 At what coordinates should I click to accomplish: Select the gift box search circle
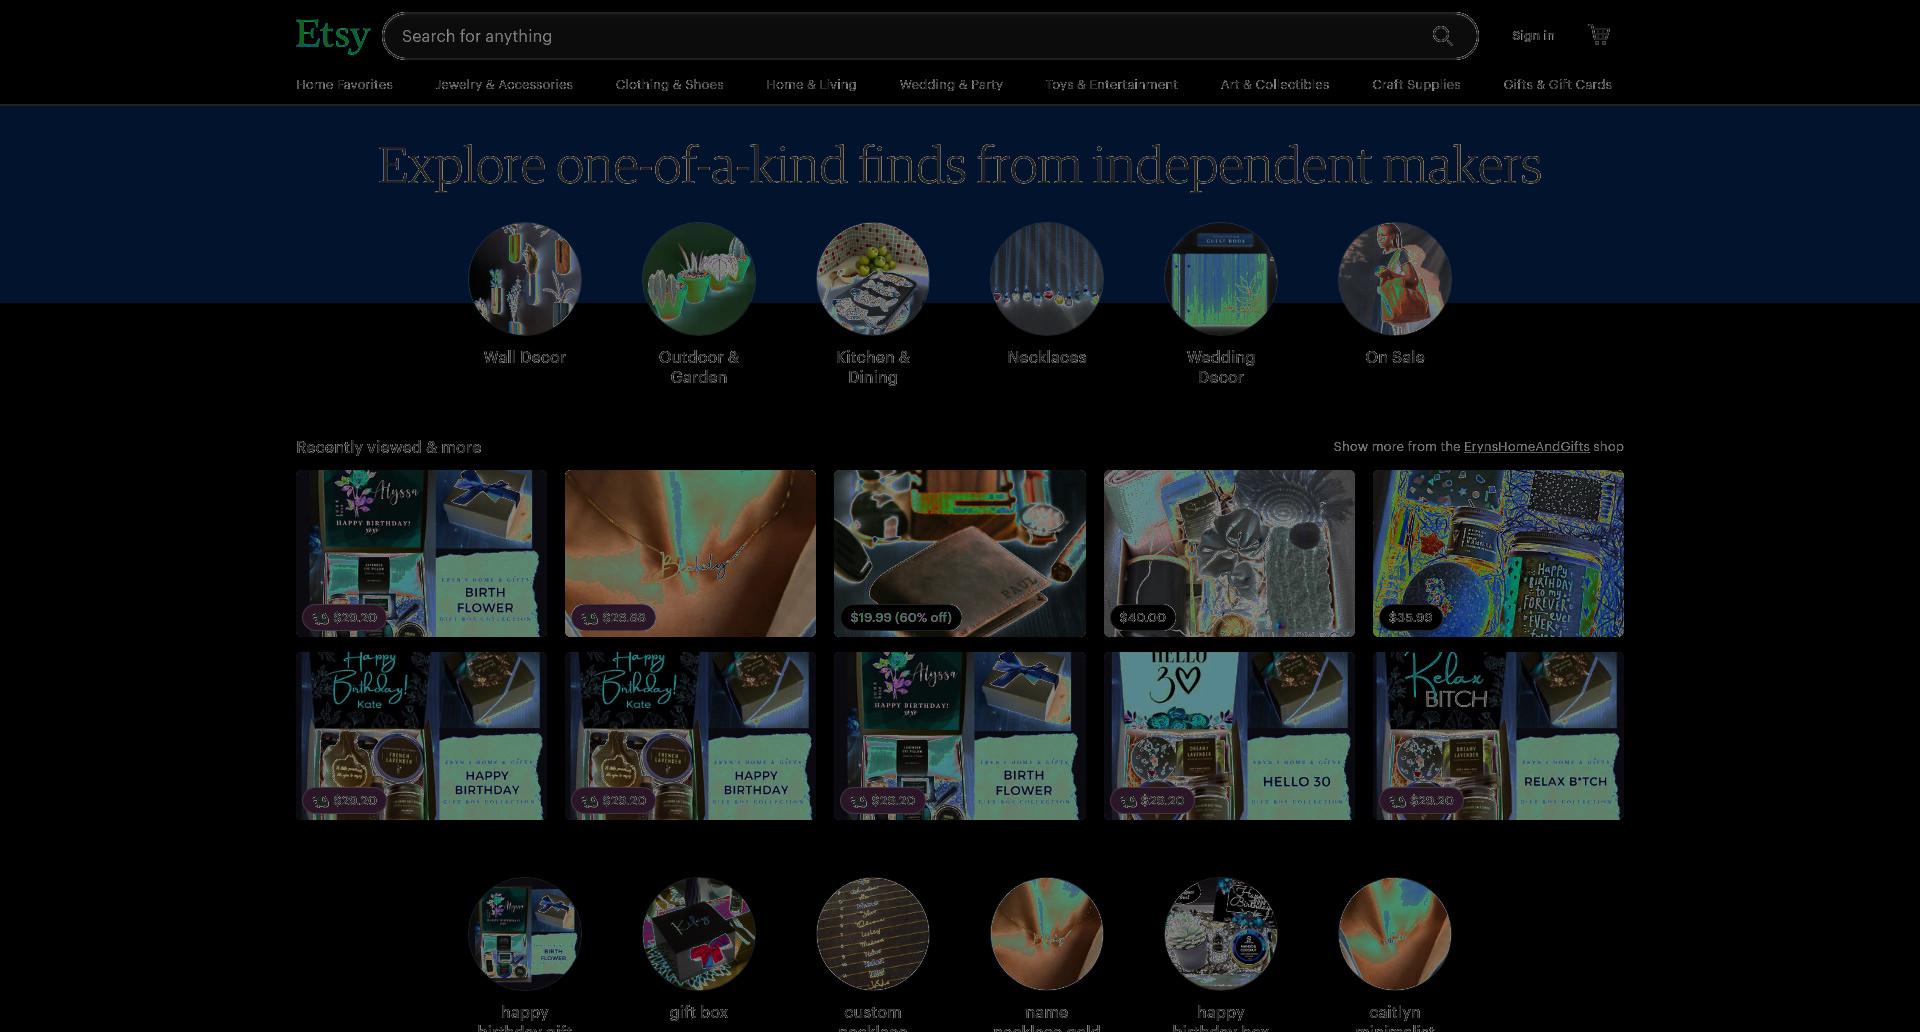coord(699,935)
